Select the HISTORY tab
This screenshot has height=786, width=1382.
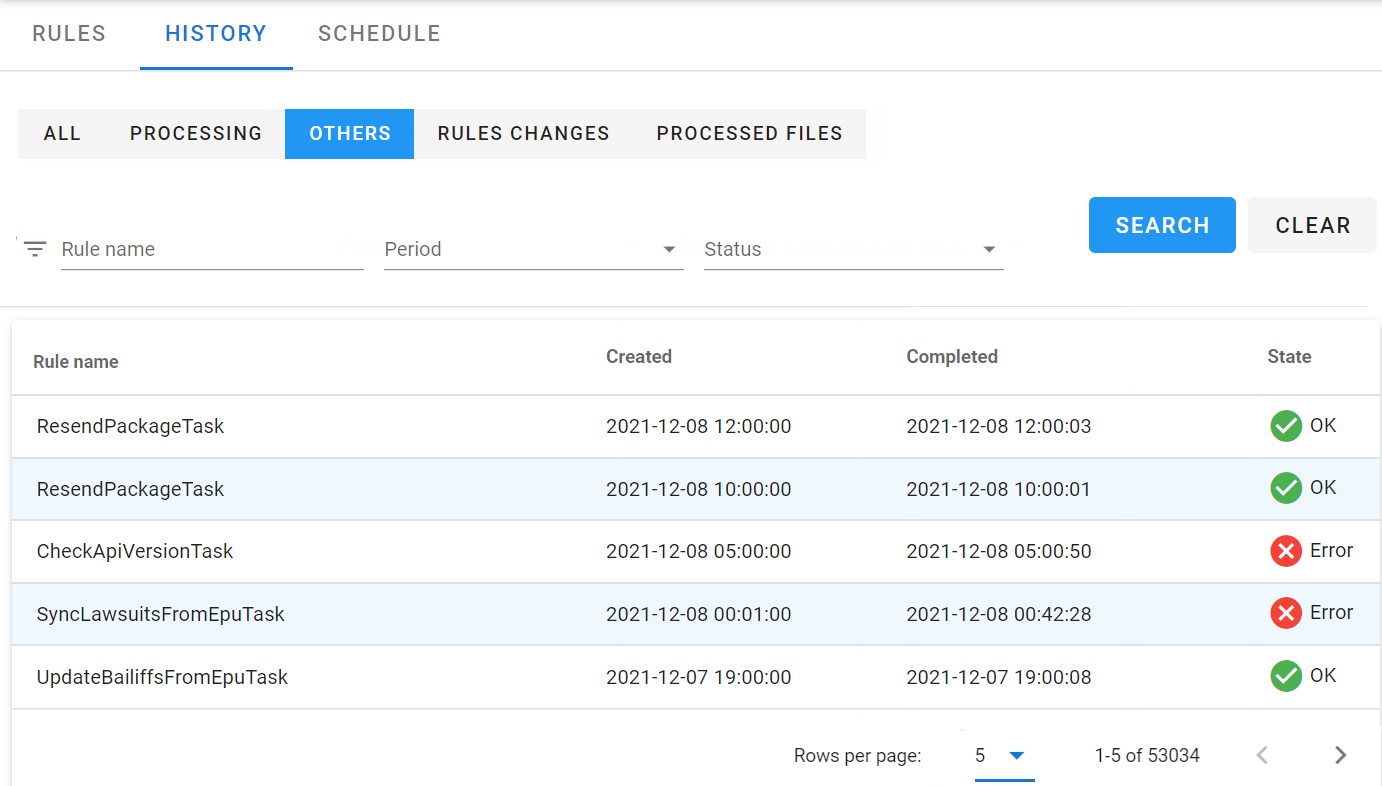point(216,33)
